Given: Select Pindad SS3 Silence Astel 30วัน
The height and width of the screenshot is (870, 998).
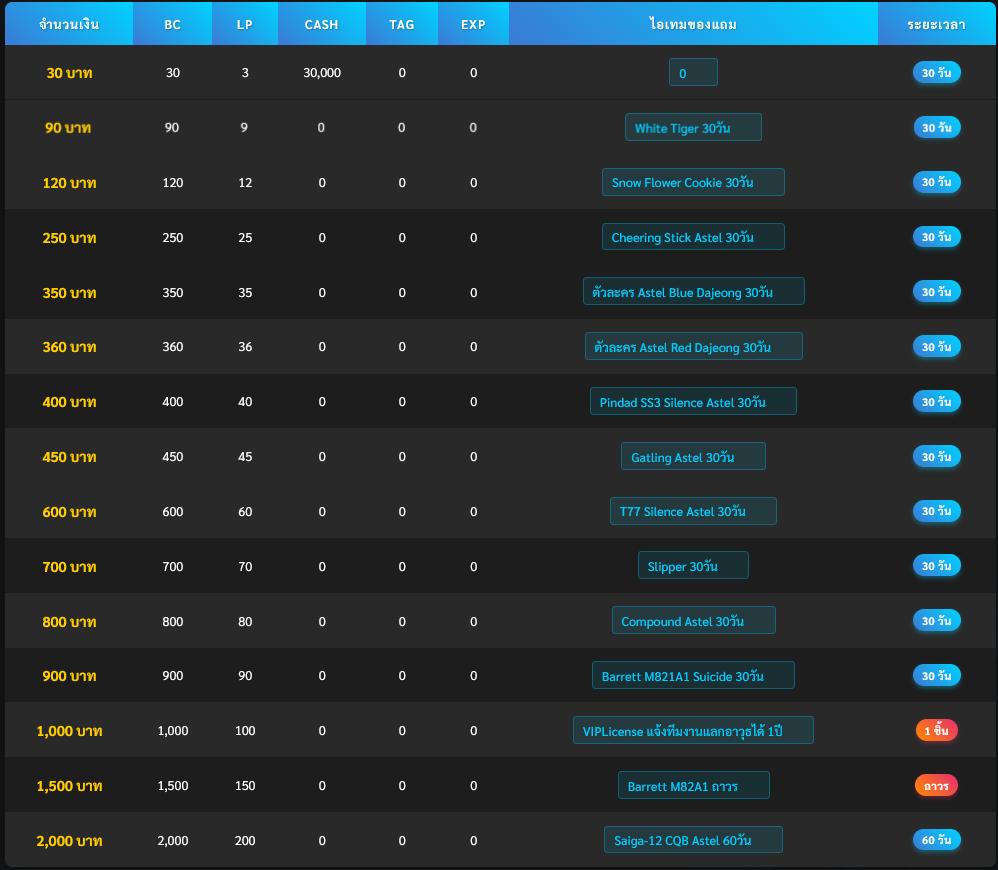Looking at the screenshot, I should [692, 402].
